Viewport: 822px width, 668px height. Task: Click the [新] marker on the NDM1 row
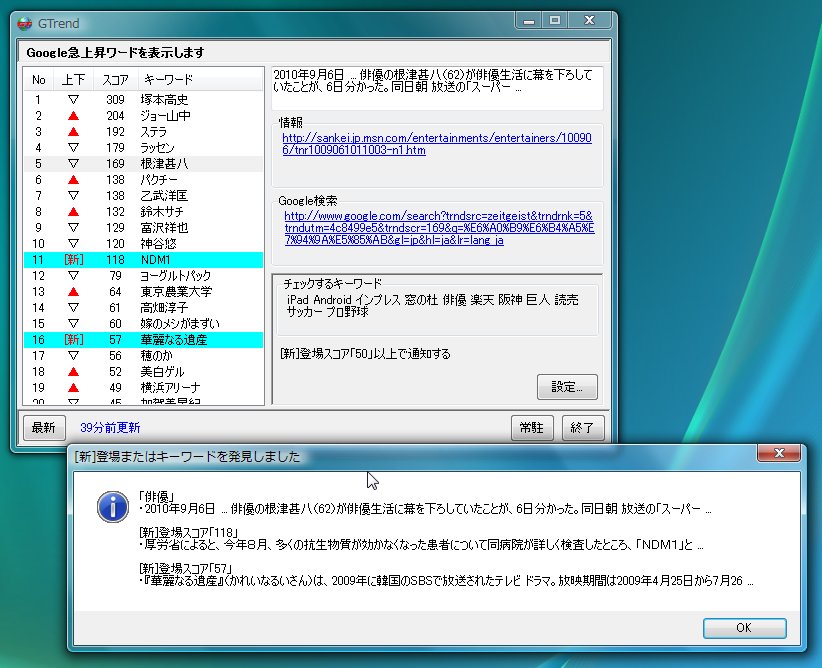coord(74,260)
